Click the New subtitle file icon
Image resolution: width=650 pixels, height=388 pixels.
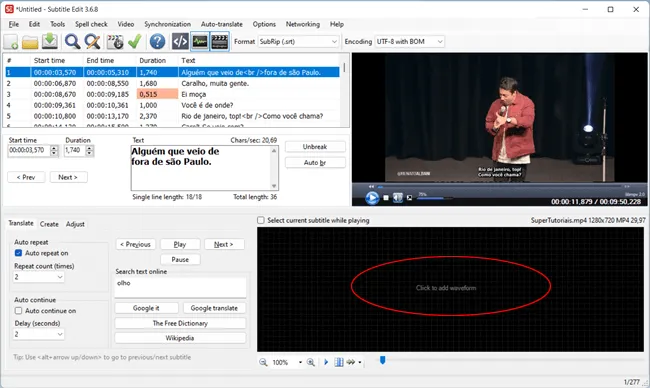point(11,41)
